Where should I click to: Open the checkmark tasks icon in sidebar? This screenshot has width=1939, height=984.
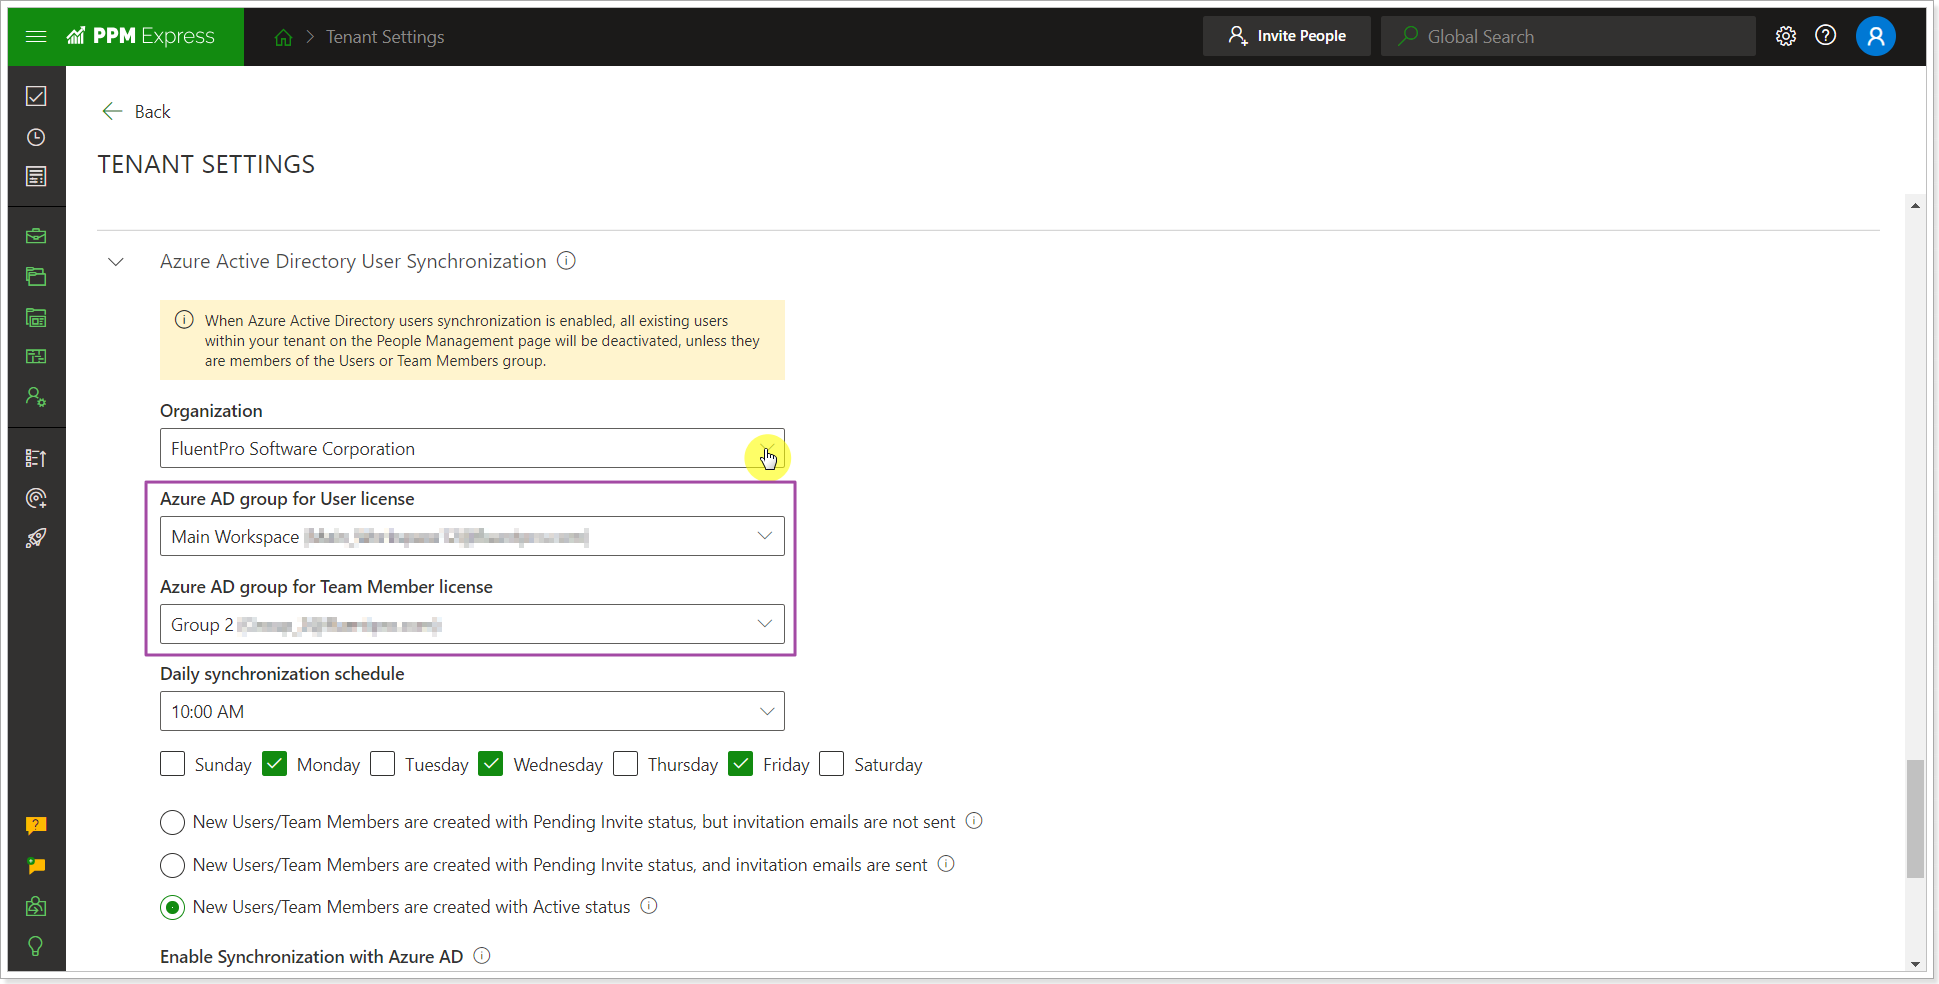click(36, 96)
